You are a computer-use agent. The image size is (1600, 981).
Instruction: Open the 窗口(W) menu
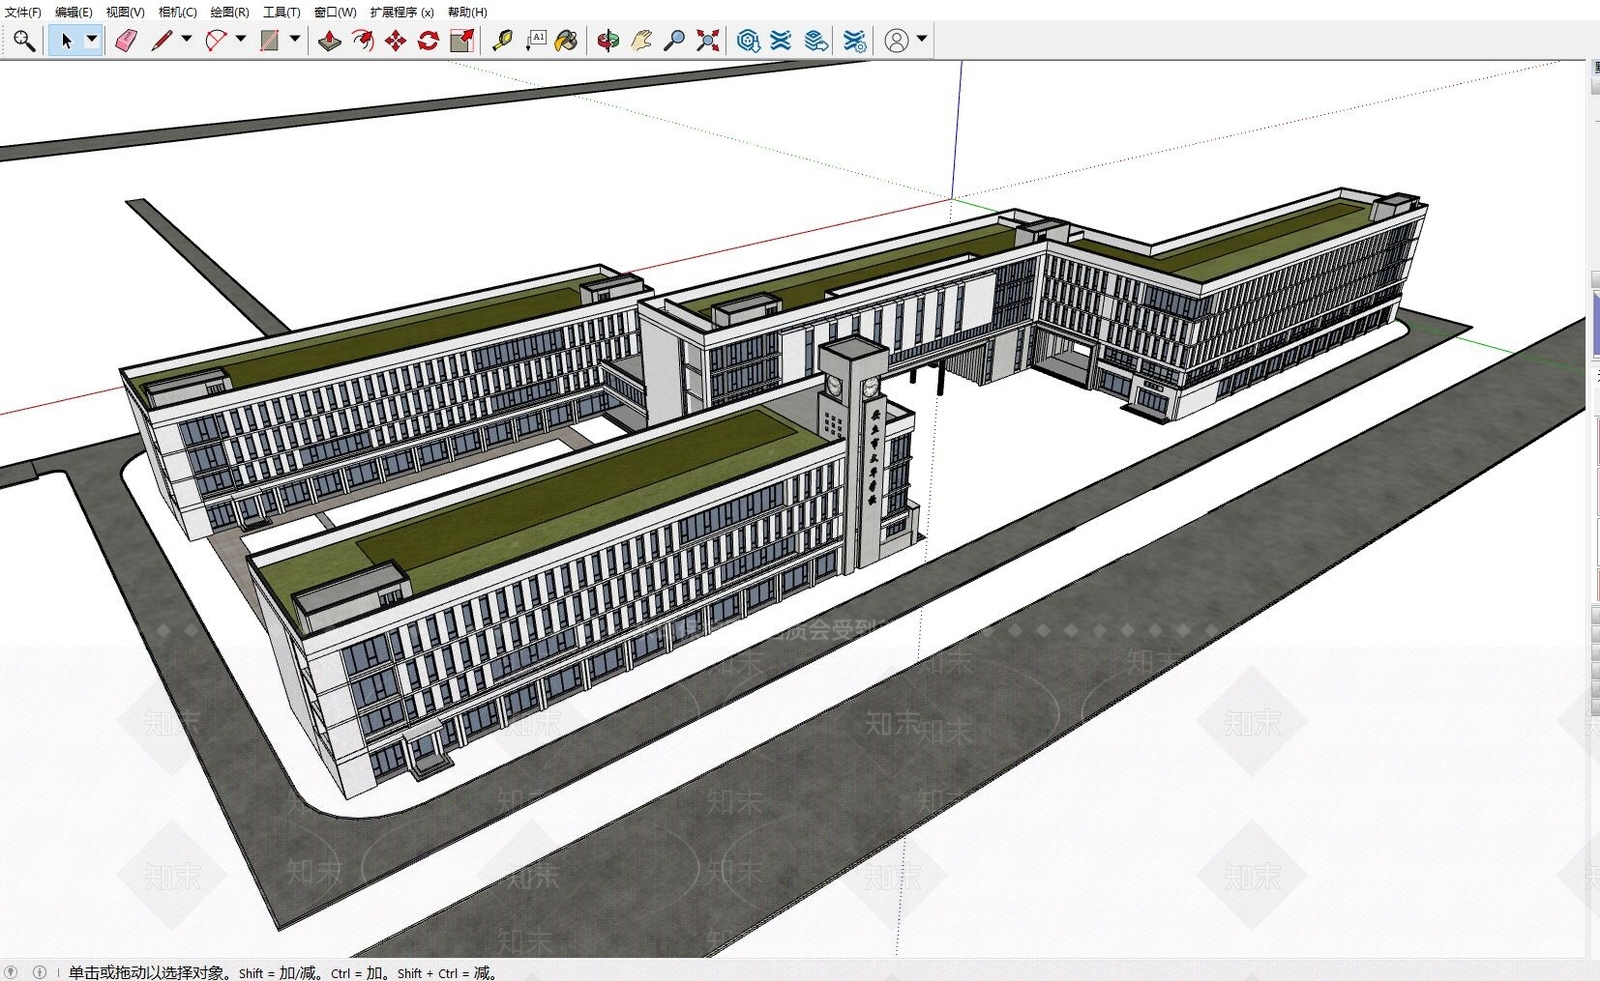[335, 12]
